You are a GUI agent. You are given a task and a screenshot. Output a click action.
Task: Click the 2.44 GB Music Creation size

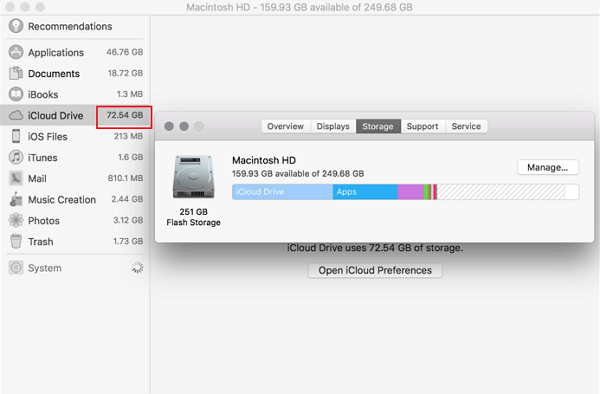[127, 199]
